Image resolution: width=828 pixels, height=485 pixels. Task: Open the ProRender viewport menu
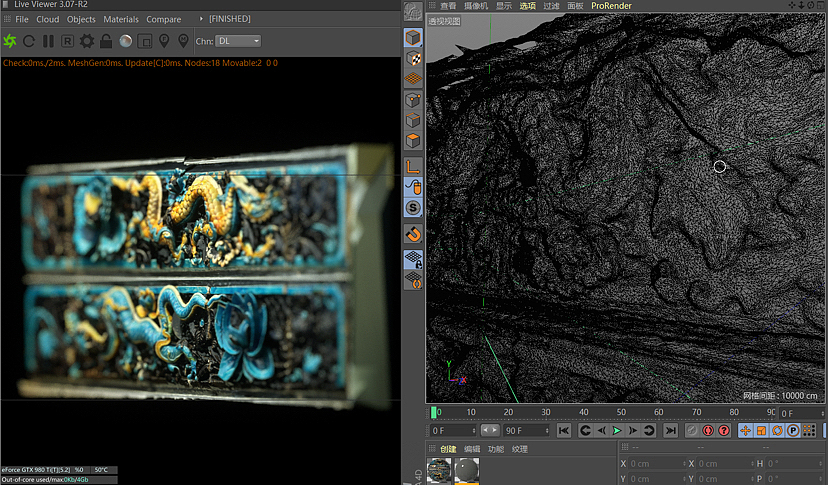pyautogui.click(x=611, y=6)
